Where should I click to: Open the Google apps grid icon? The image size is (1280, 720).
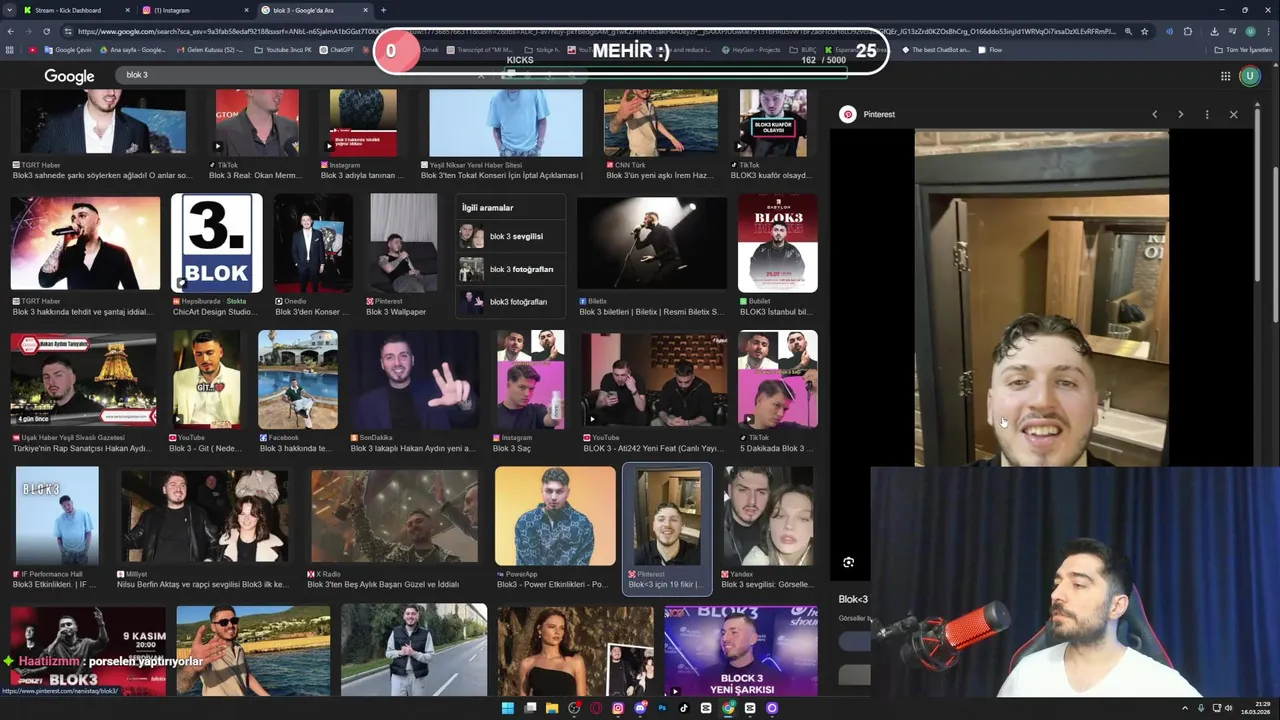point(1225,76)
